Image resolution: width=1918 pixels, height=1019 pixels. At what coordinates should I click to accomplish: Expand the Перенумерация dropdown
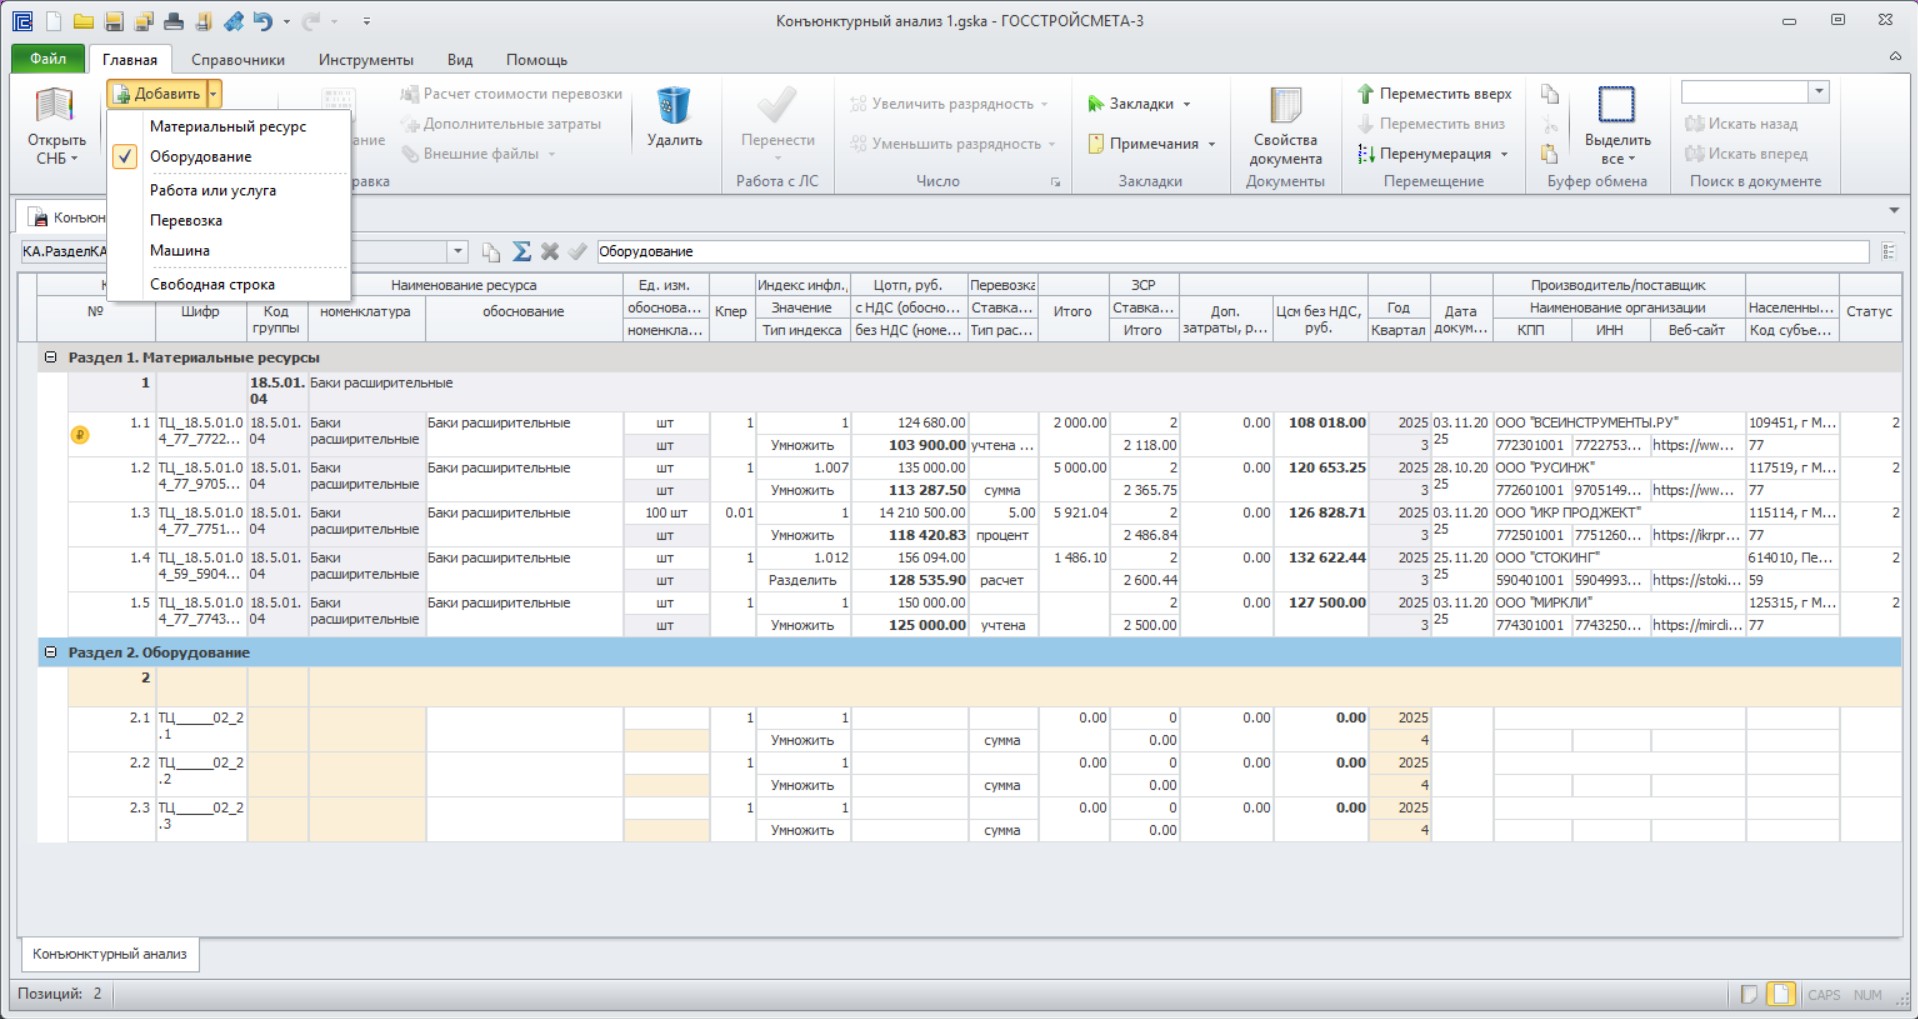[x=1504, y=154]
